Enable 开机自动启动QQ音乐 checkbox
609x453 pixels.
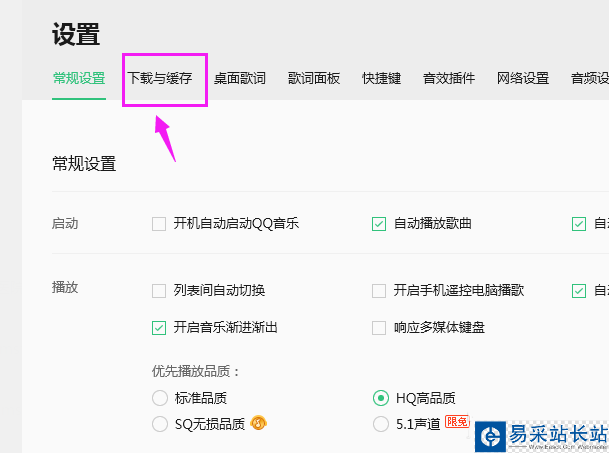pyautogui.click(x=159, y=224)
